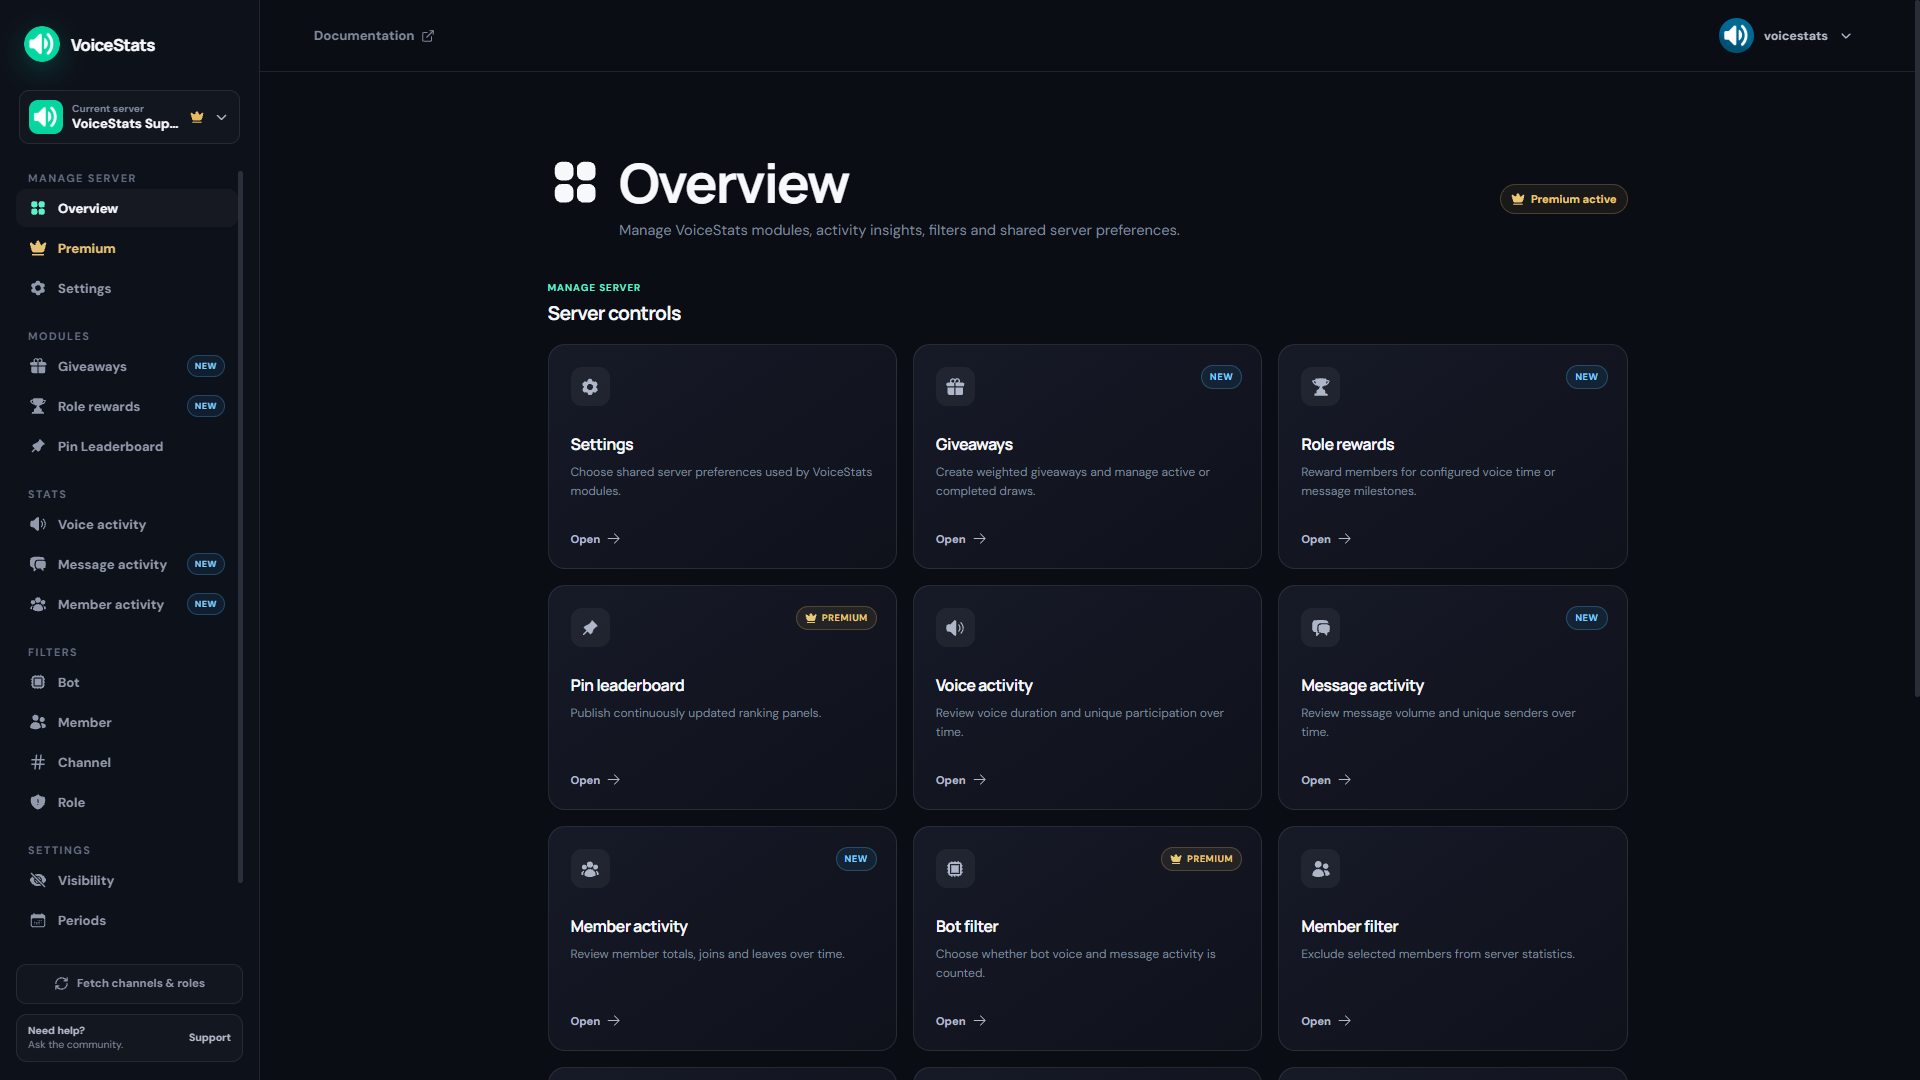Image resolution: width=1920 pixels, height=1080 pixels.
Task: Click the pin icon on Pin leaderboard card
Action: pyautogui.click(x=590, y=628)
